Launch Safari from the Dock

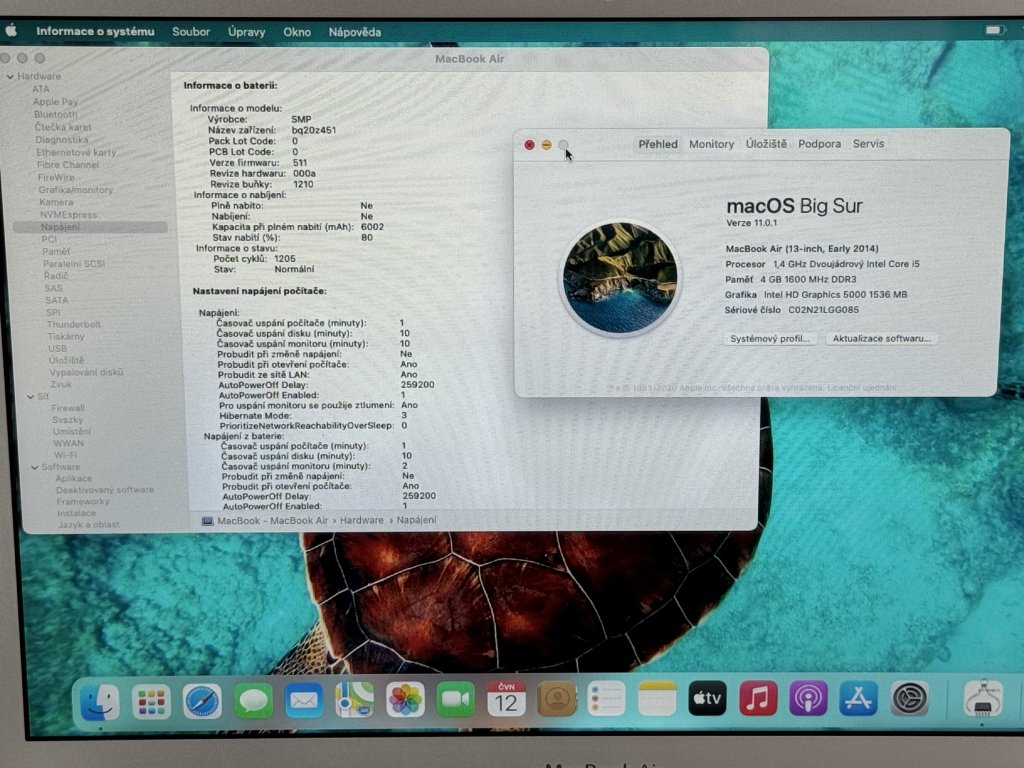click(x=202, y=701)
